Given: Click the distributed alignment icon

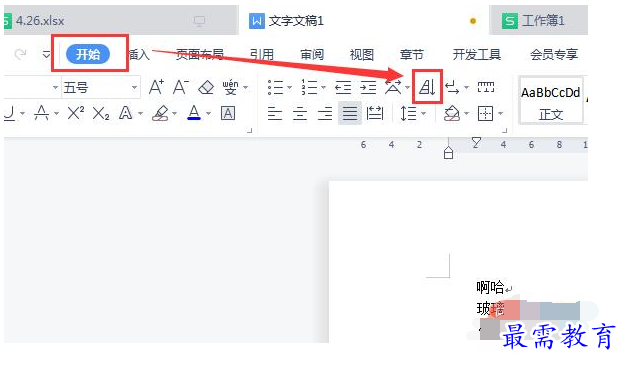Looking at the screenshot, I should (374, 114).
